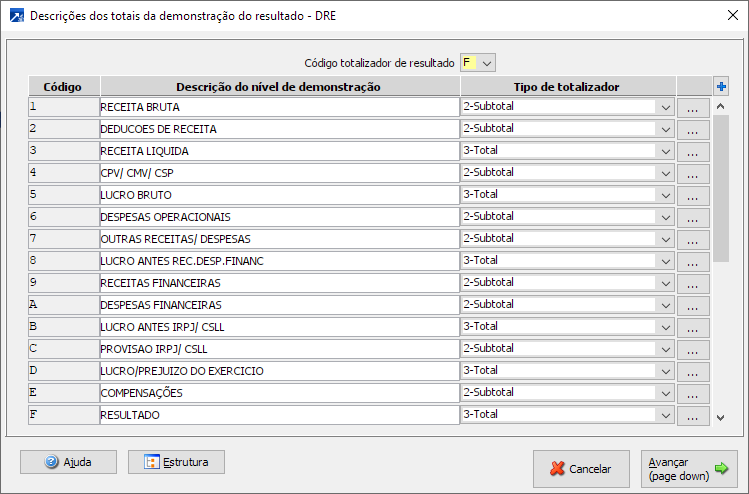Screen dimensions: 749x494
Task: Open the Estrutura button
Action: 177,462
